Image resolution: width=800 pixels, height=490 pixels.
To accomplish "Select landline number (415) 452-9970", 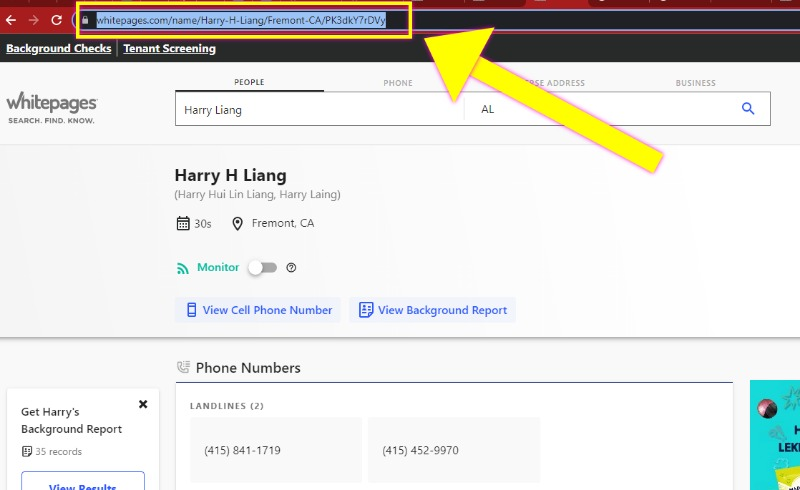I will pos(454,450).
